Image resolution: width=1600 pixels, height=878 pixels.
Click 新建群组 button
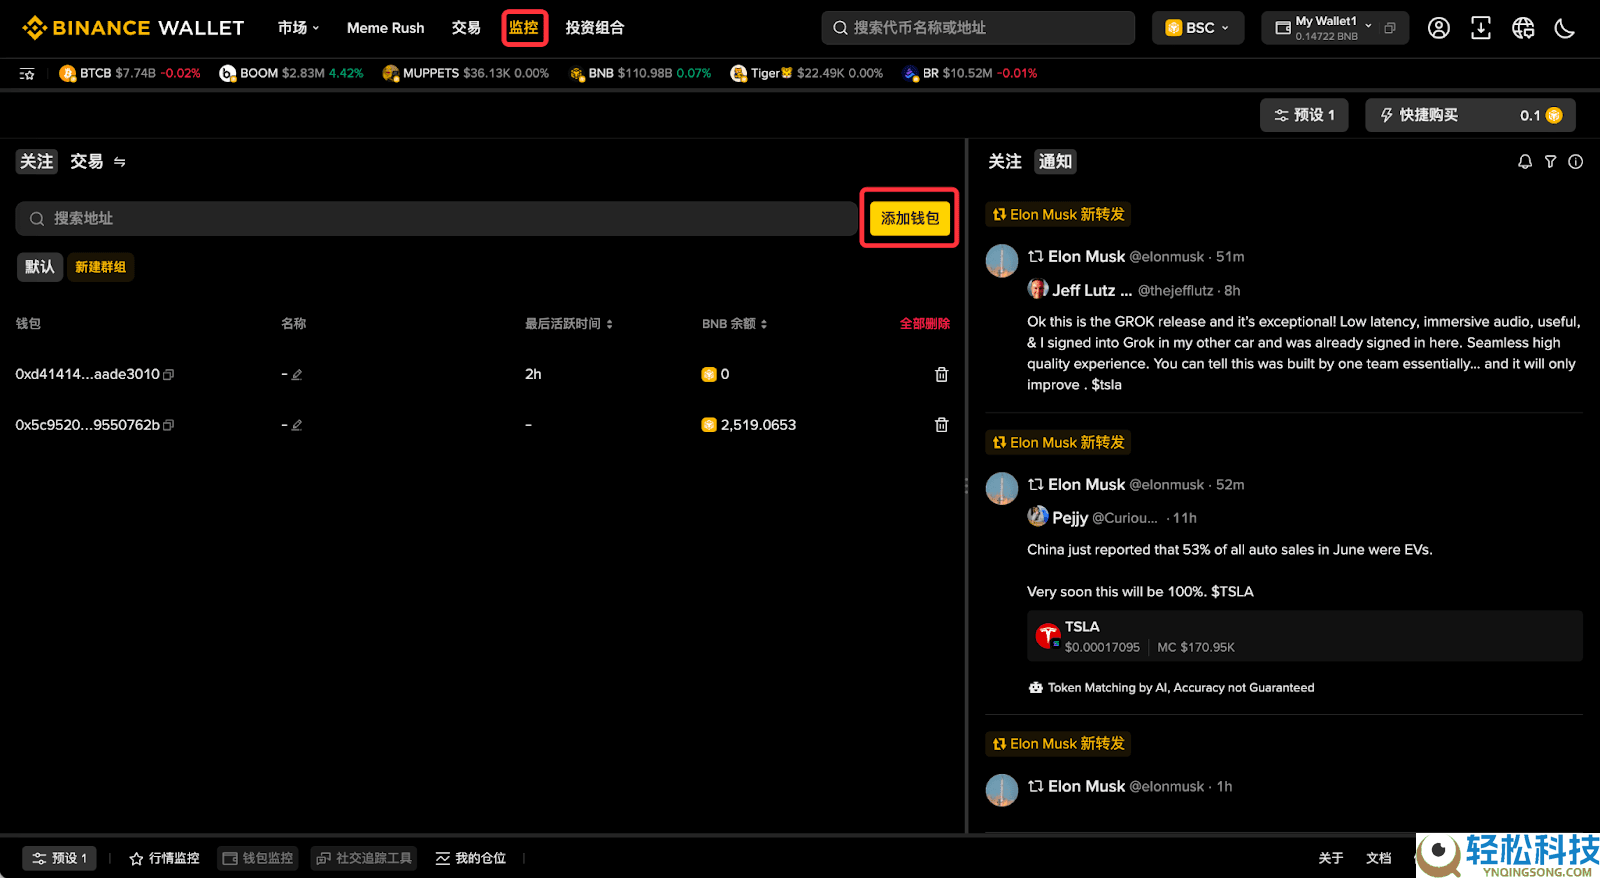pos(101,267)
